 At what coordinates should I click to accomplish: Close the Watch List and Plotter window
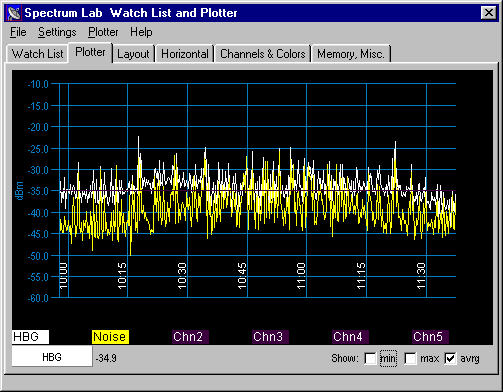click(x=488, y=13)
